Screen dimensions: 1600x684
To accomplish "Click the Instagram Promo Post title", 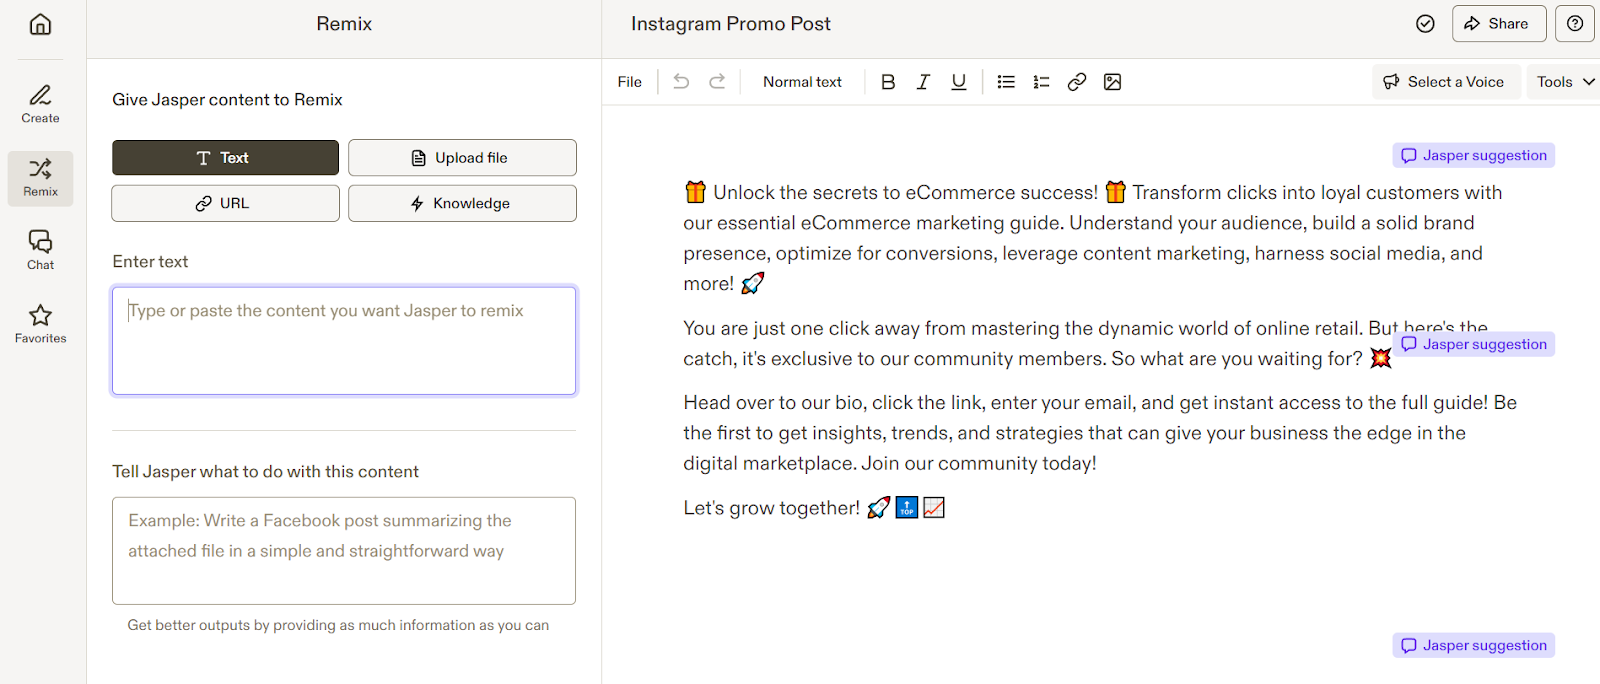I will click(731, 24).
